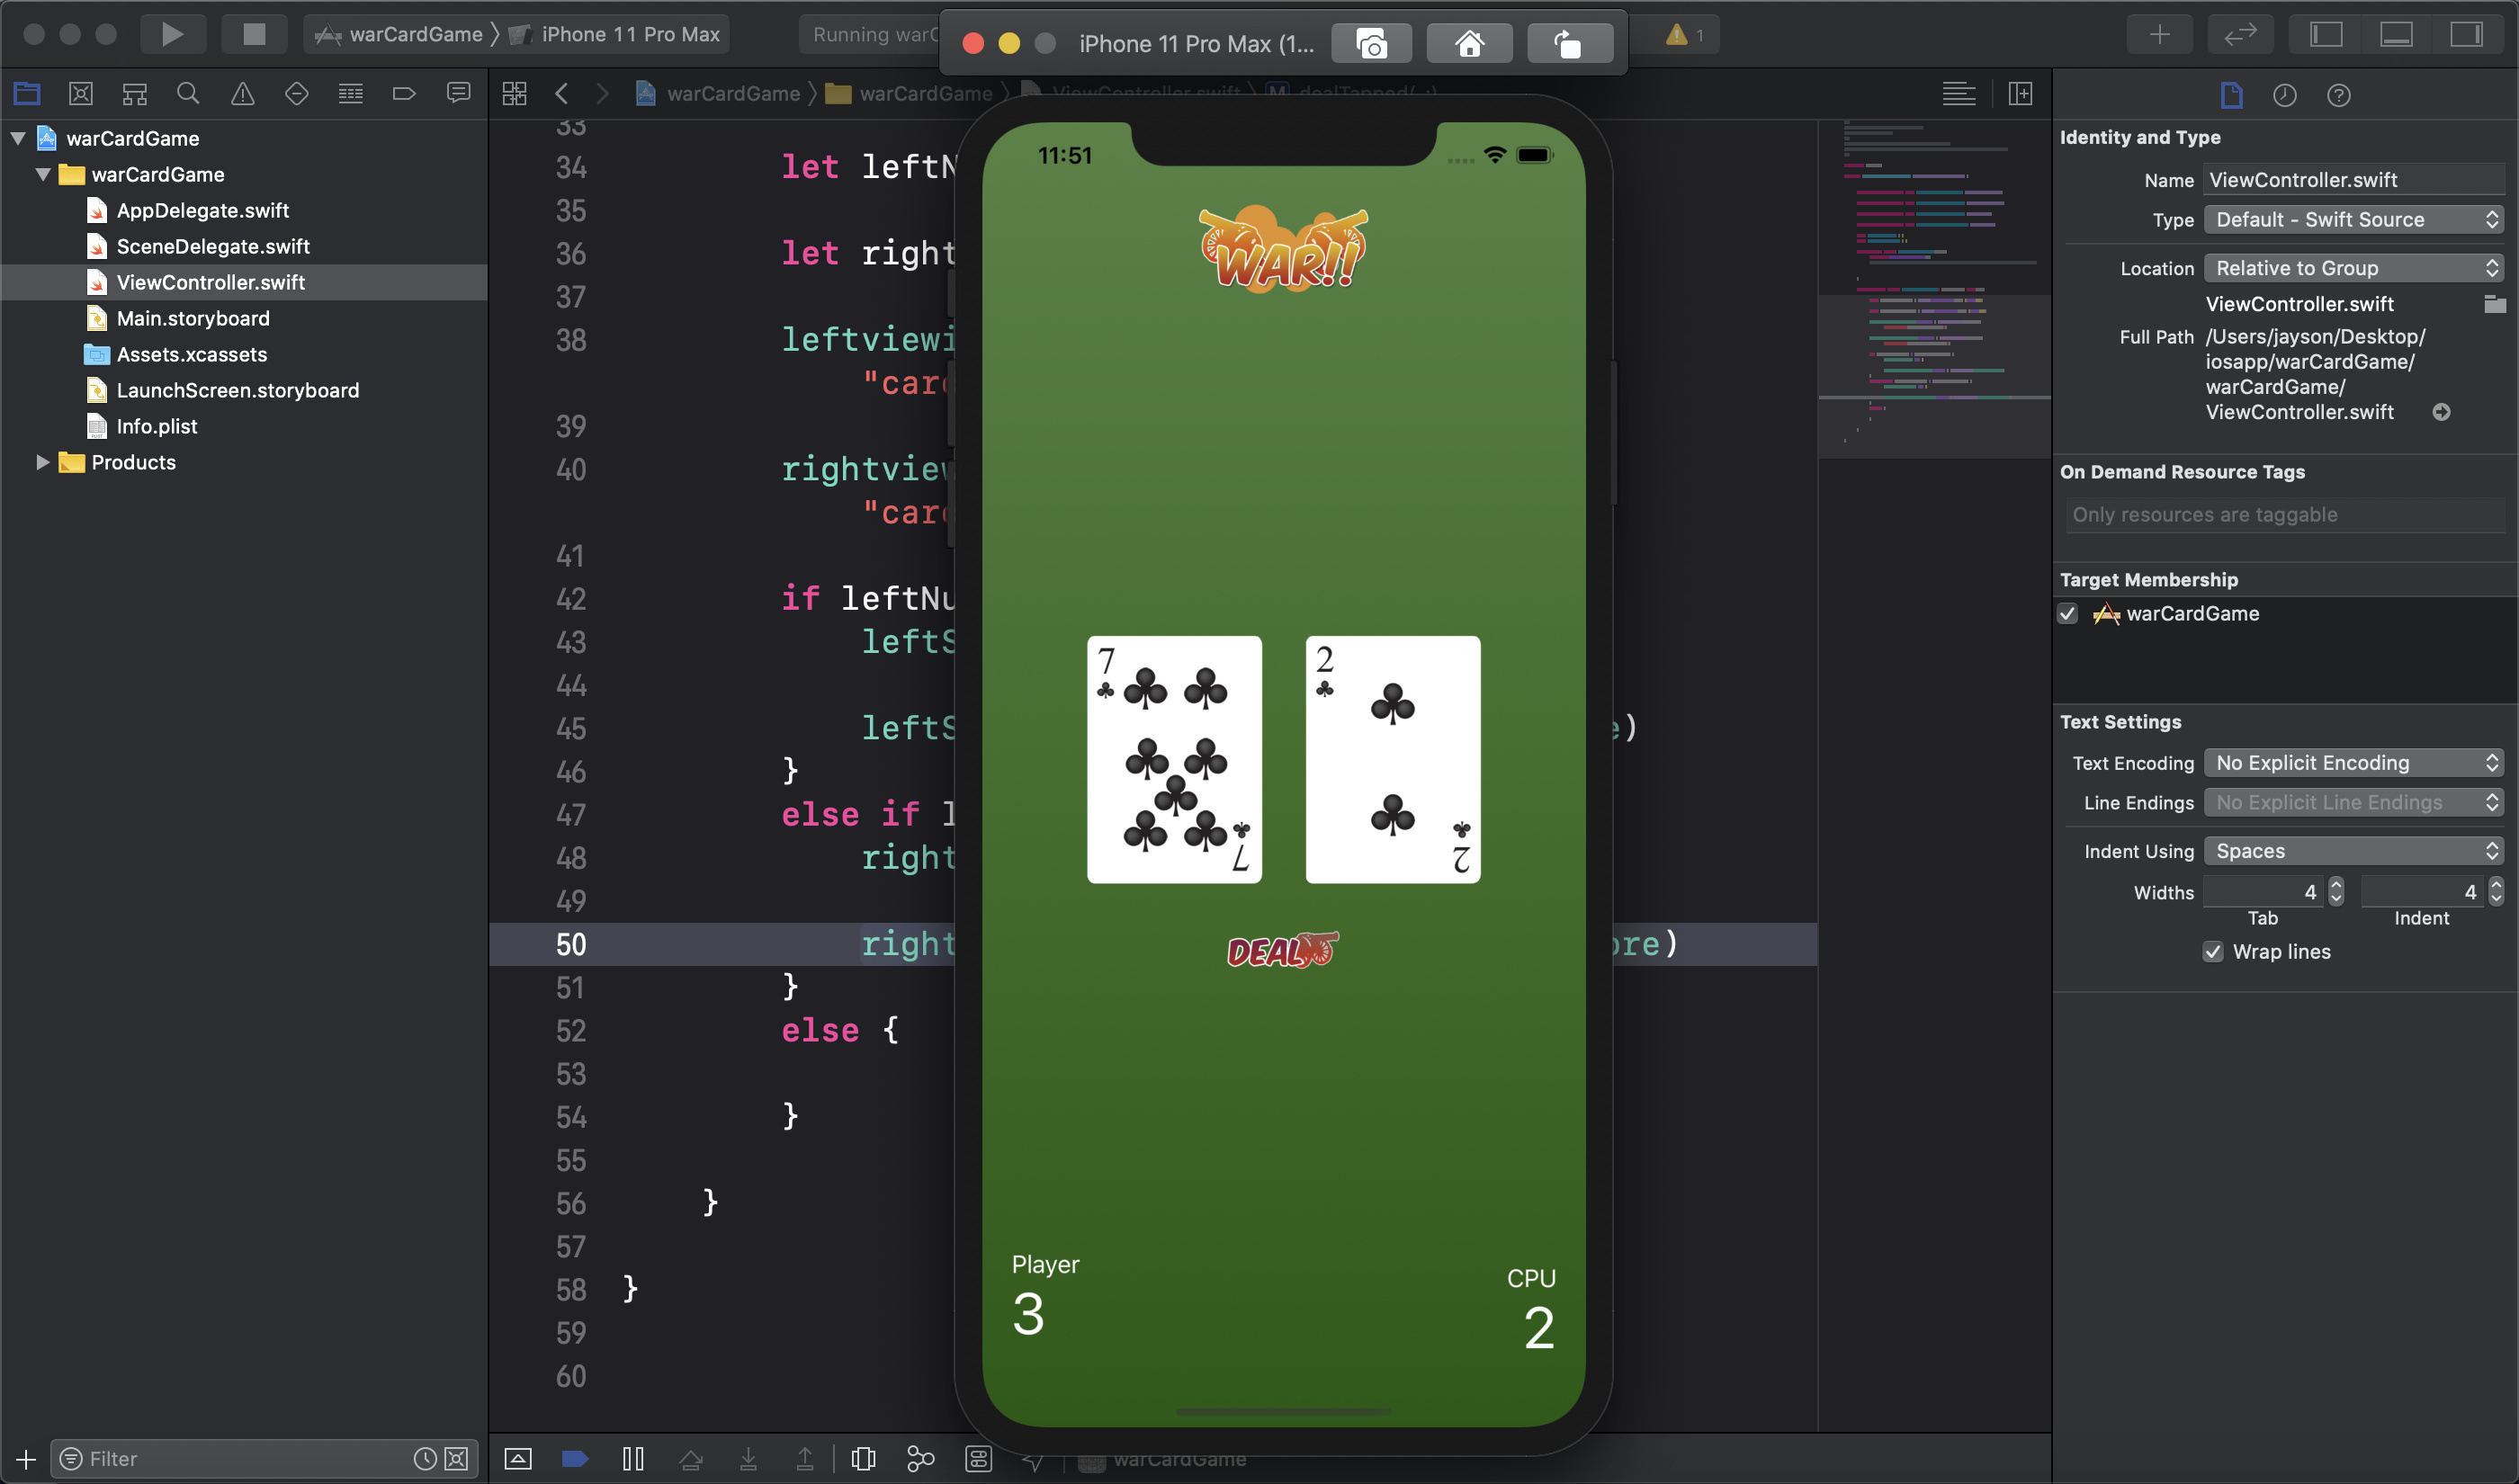Click the Run (play) button in the toolbar
The width and height of the screenshot is (2519, 1484).
click(x=172, y=34)
